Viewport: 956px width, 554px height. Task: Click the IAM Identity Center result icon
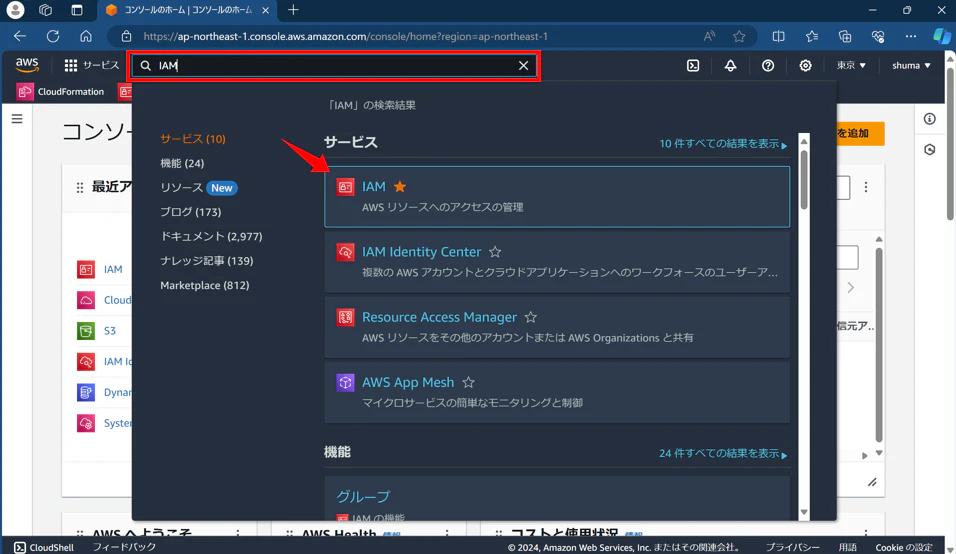pos(345,252)
